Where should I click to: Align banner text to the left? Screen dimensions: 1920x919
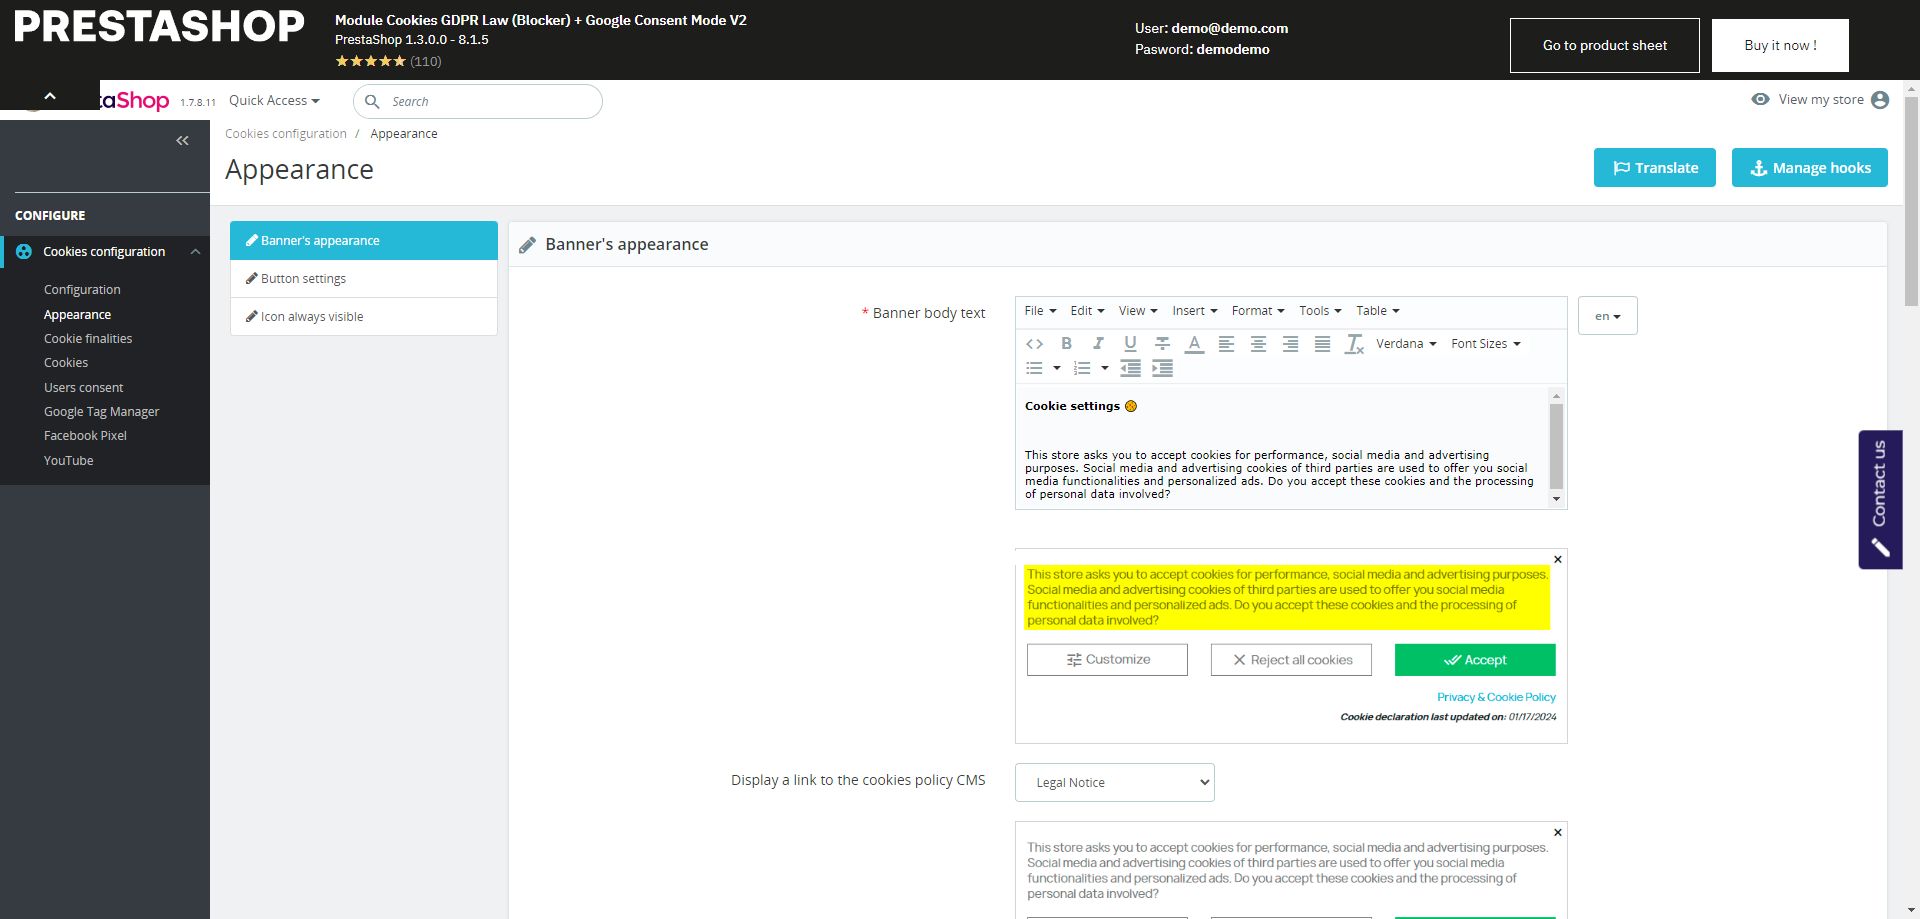1226,344
